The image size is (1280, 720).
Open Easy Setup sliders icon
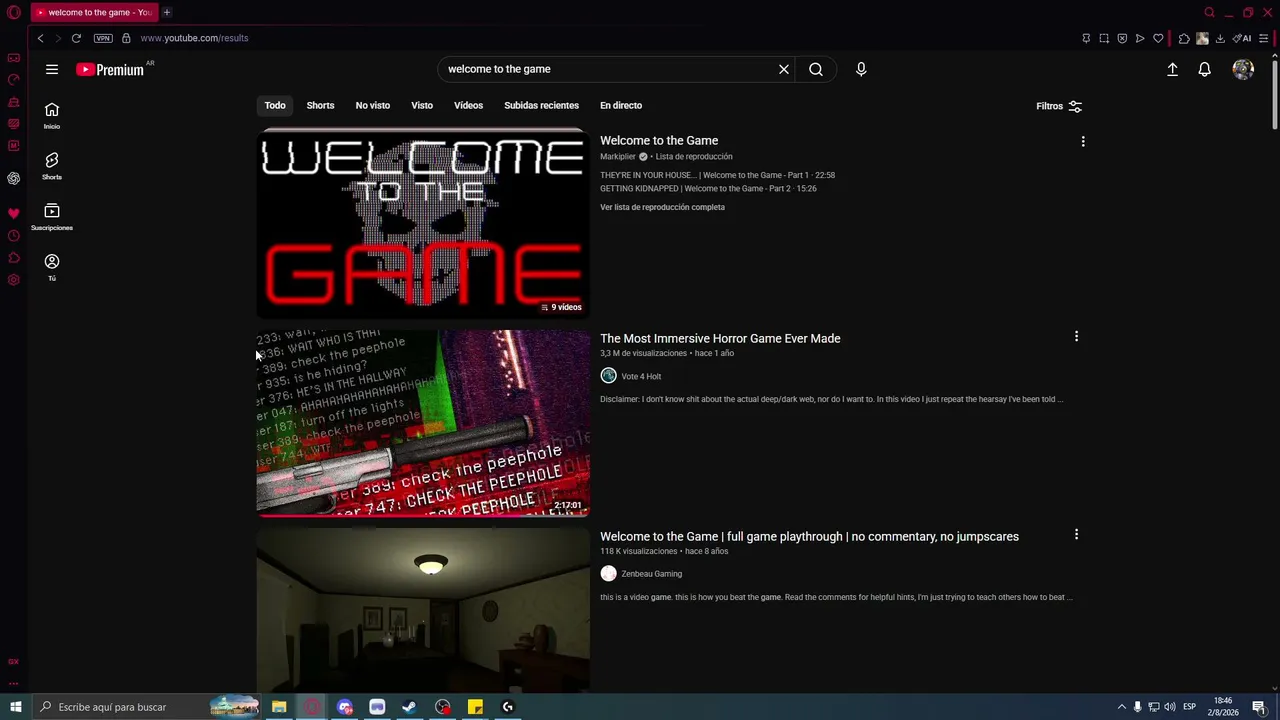(x=1264, y=38)
